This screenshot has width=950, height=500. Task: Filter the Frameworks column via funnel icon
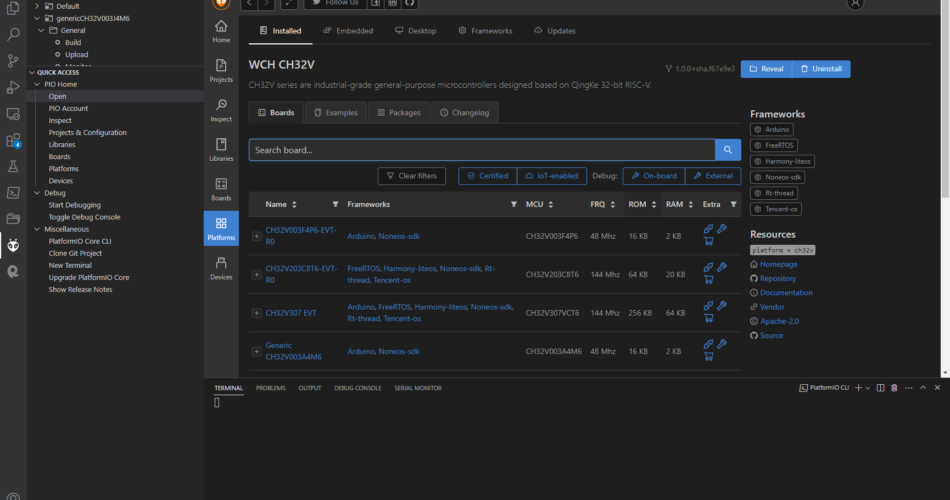(514, 204)
